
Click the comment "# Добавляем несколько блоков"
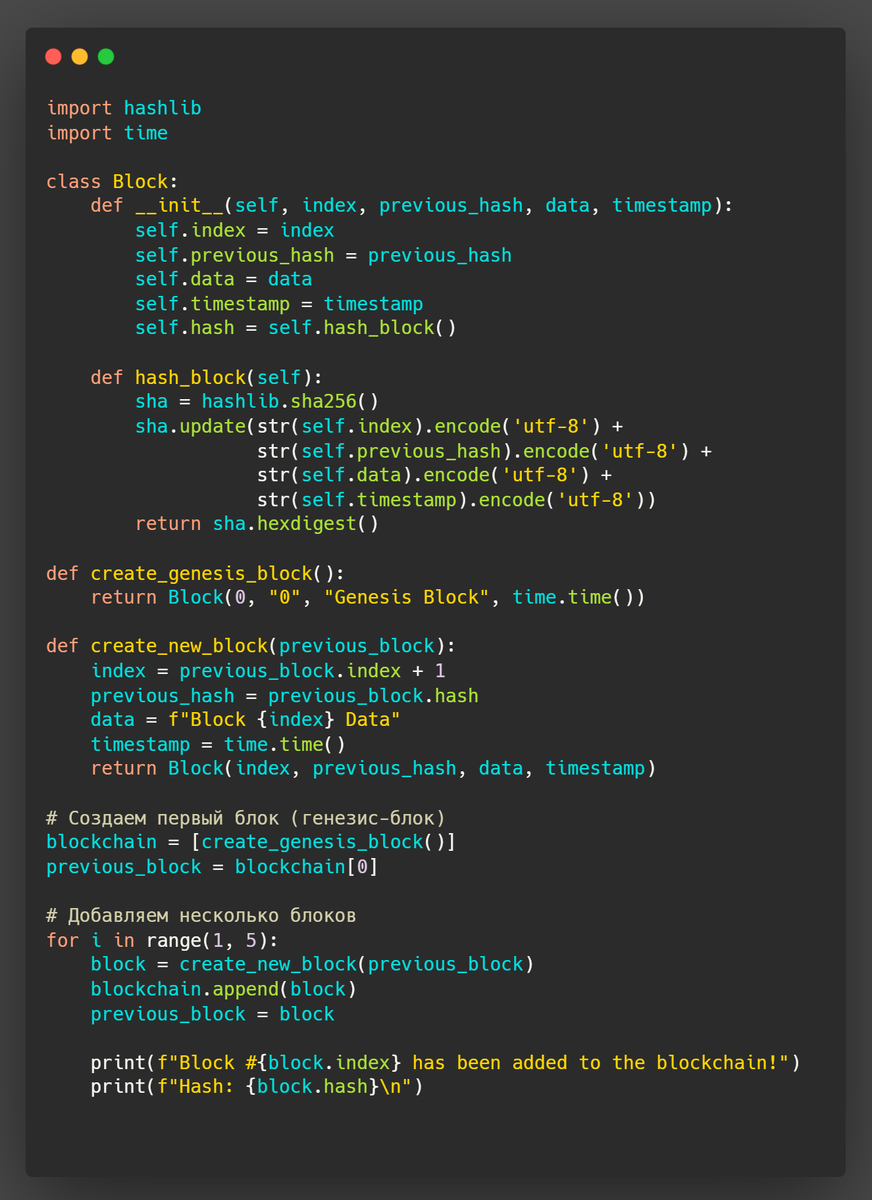pyautogui.click(x=201, y=916)
